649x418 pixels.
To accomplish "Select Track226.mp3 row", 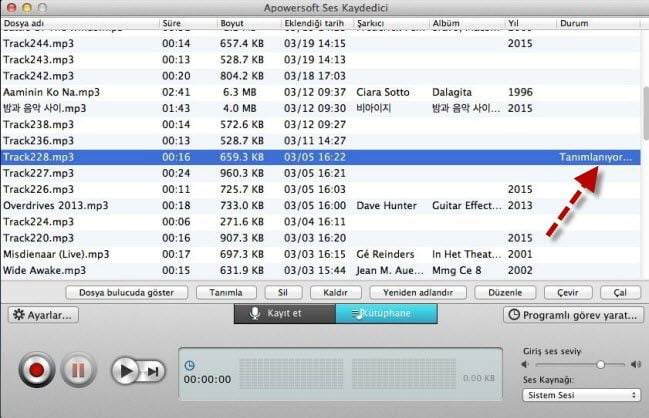I will (321, 189).
